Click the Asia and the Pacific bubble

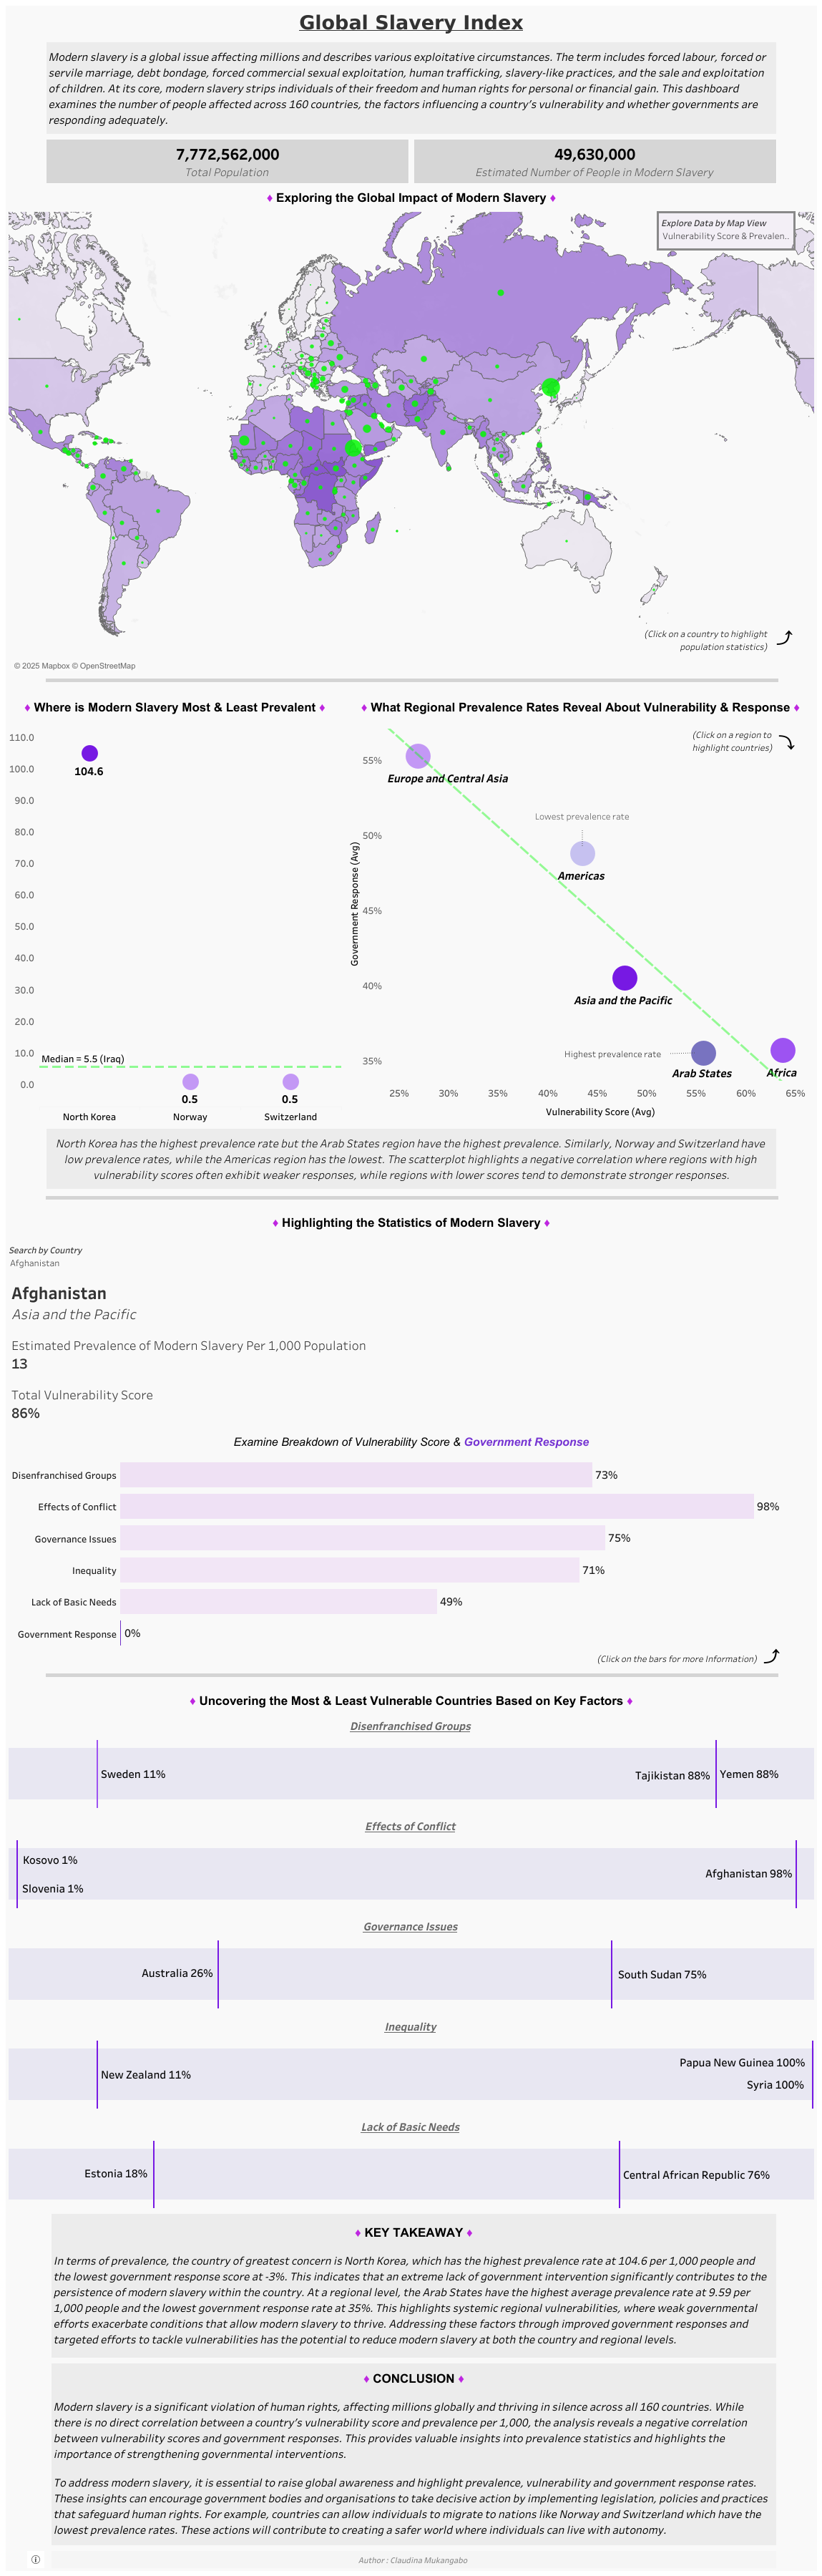[x=624, y=978]
